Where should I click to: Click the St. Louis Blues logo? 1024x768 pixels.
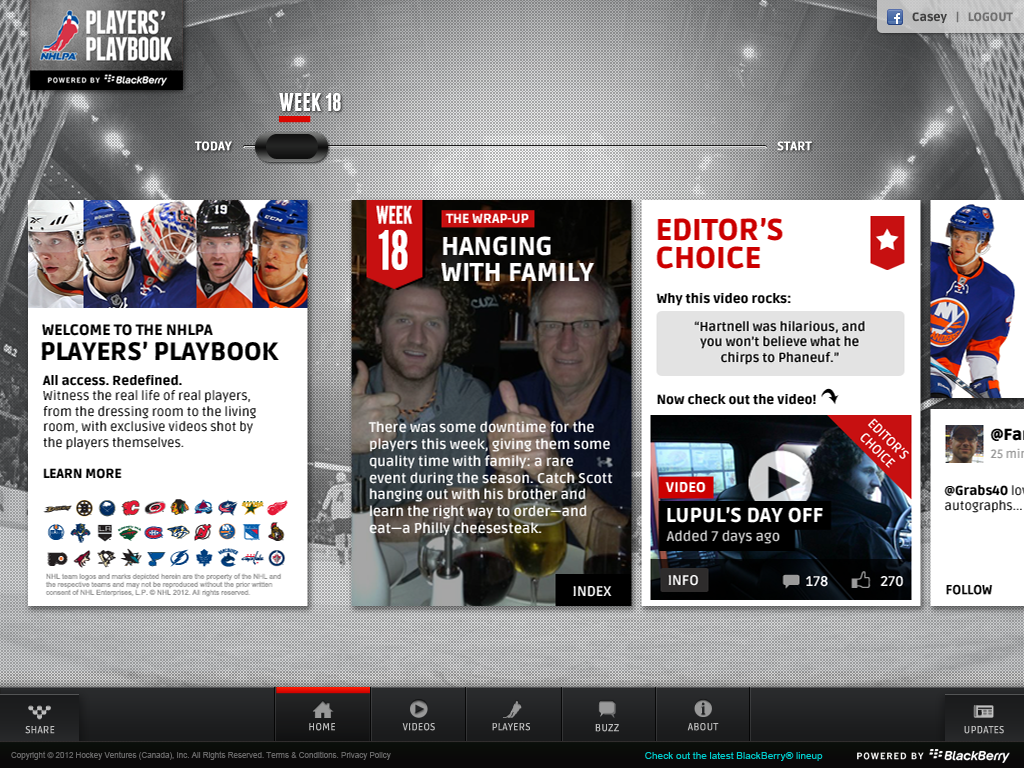tap(155, 558)
